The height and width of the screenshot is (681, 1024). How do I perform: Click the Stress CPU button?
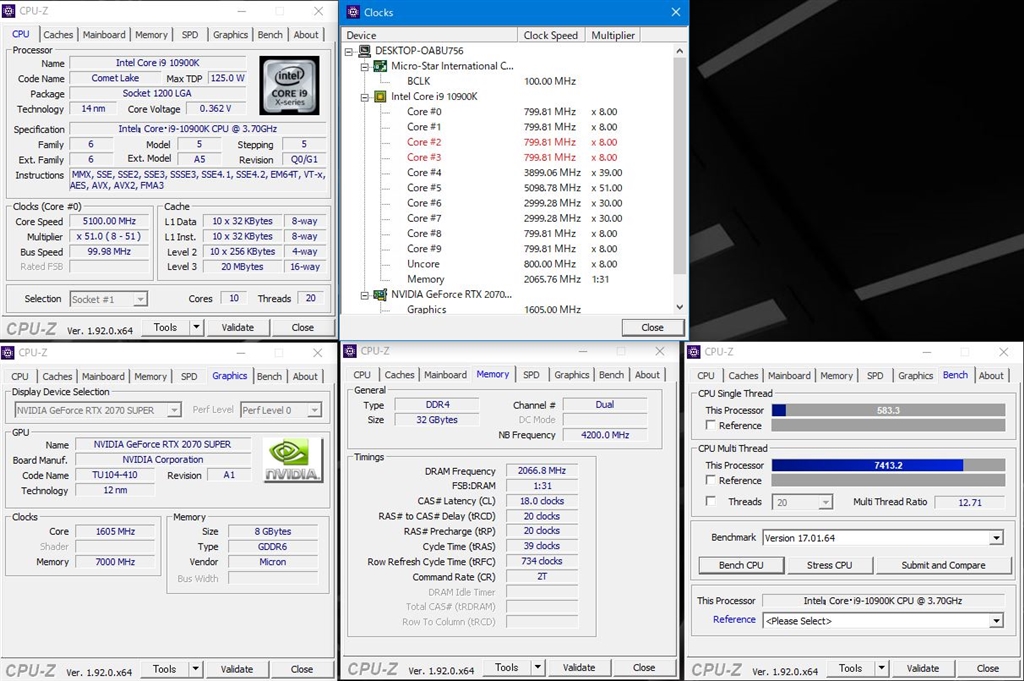(829, 565)
